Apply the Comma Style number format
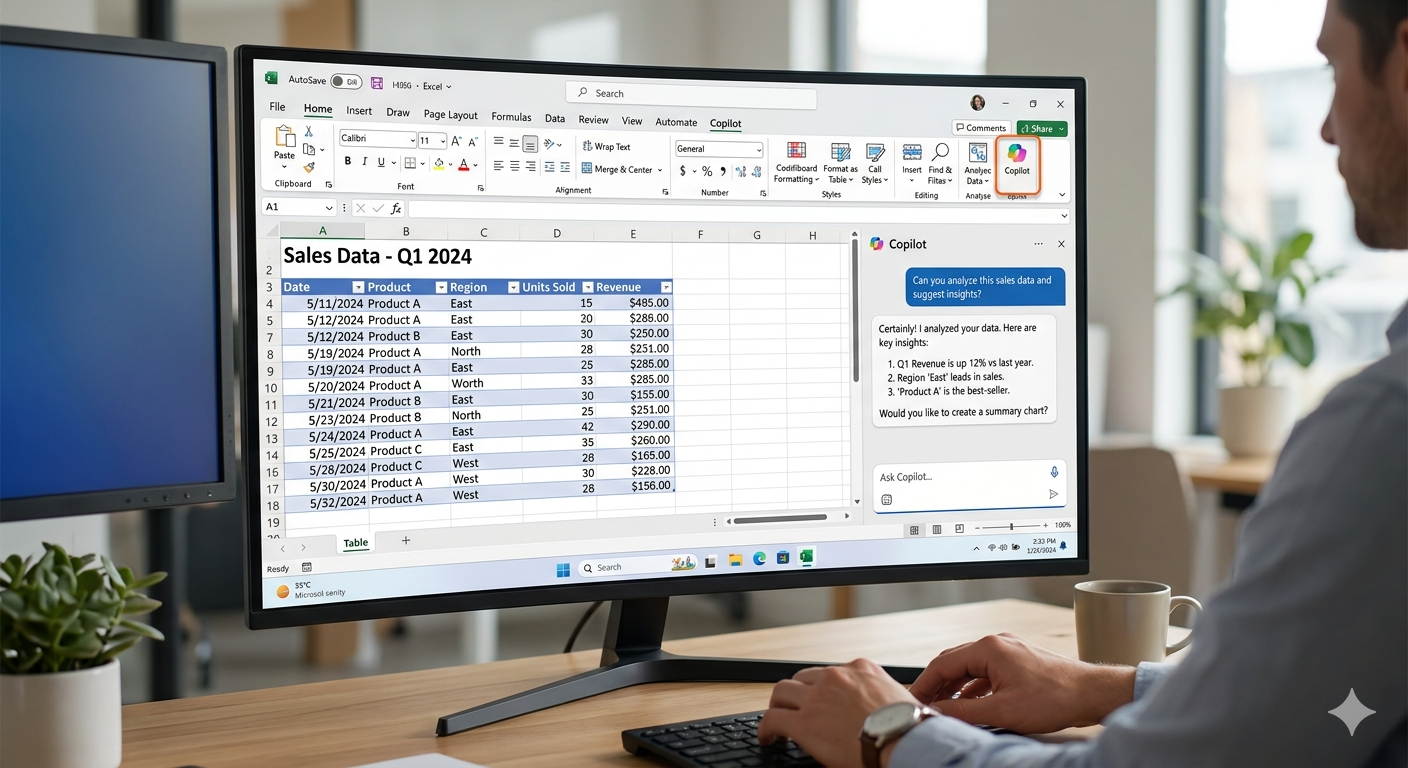This screenshot has height=768, width=1408. pyautogui.click(x=723, y=172)
